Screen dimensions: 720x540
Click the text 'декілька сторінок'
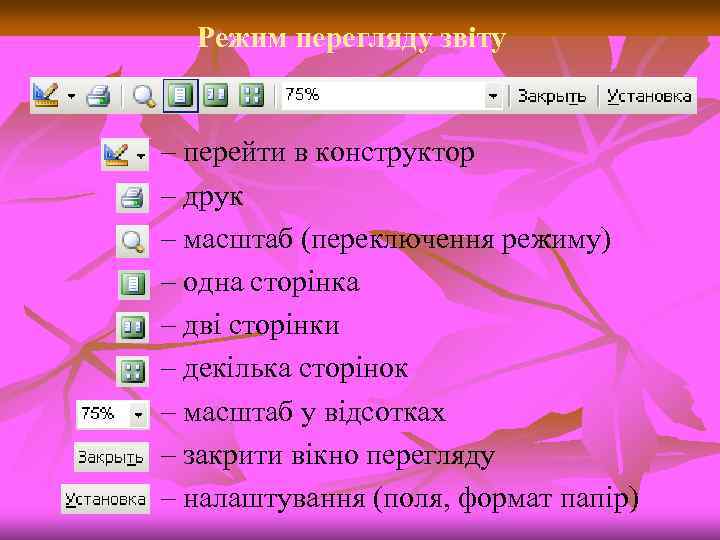295,368
